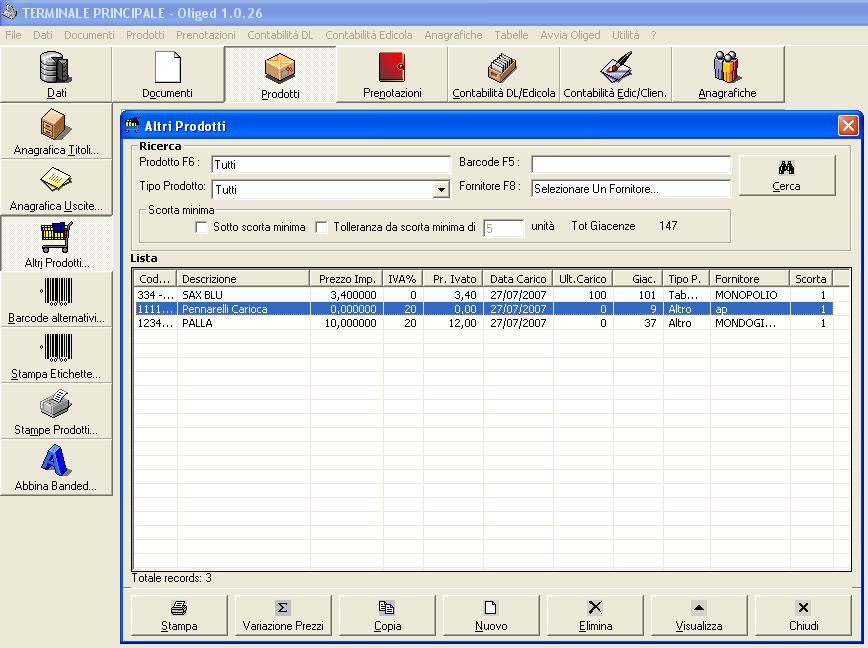Delete selected product with Elimina
The image size is (868, 648).
pos(595,615)
